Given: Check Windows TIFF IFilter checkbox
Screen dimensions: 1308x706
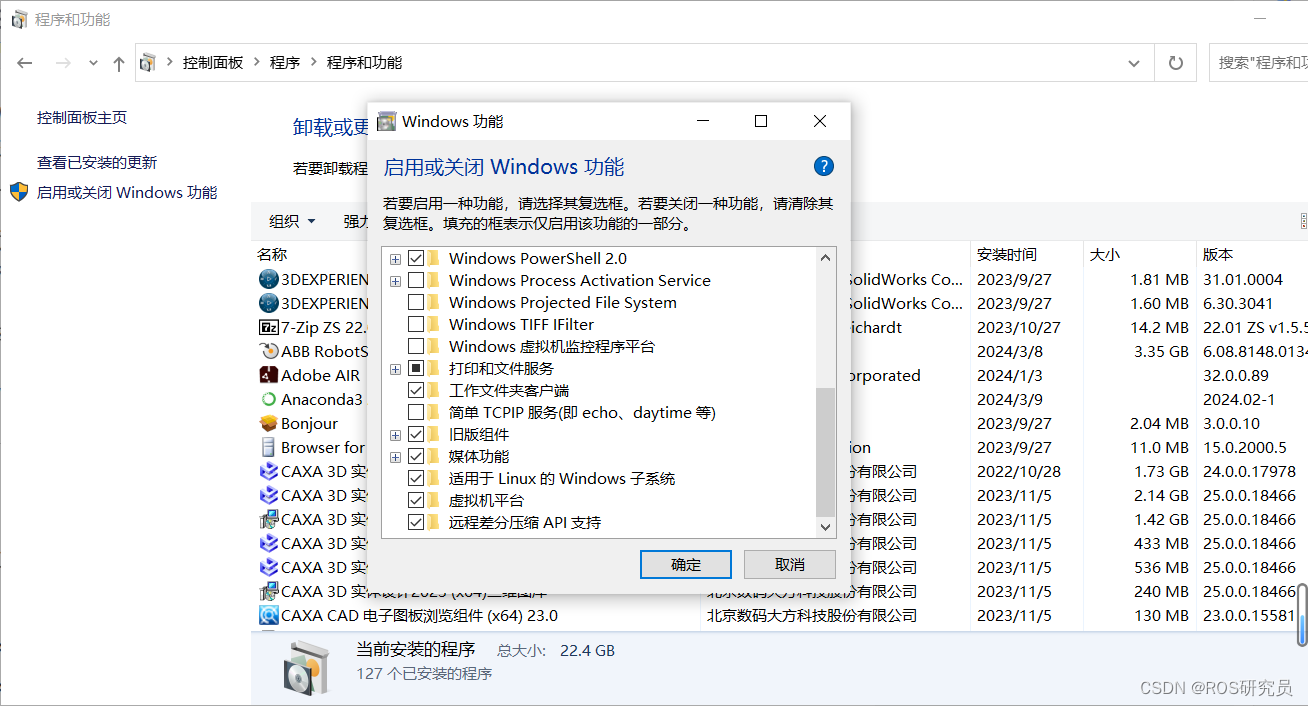Looking at the screenshot, I should pyautogui.click(x=416, y=324).
